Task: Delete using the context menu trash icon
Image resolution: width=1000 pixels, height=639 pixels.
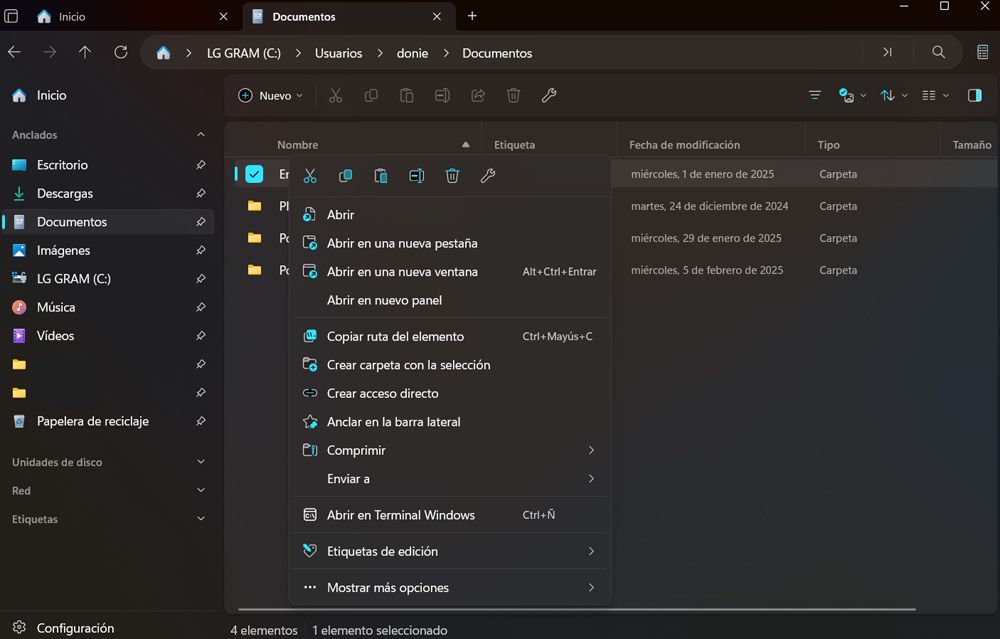Action: coord(452,176)
